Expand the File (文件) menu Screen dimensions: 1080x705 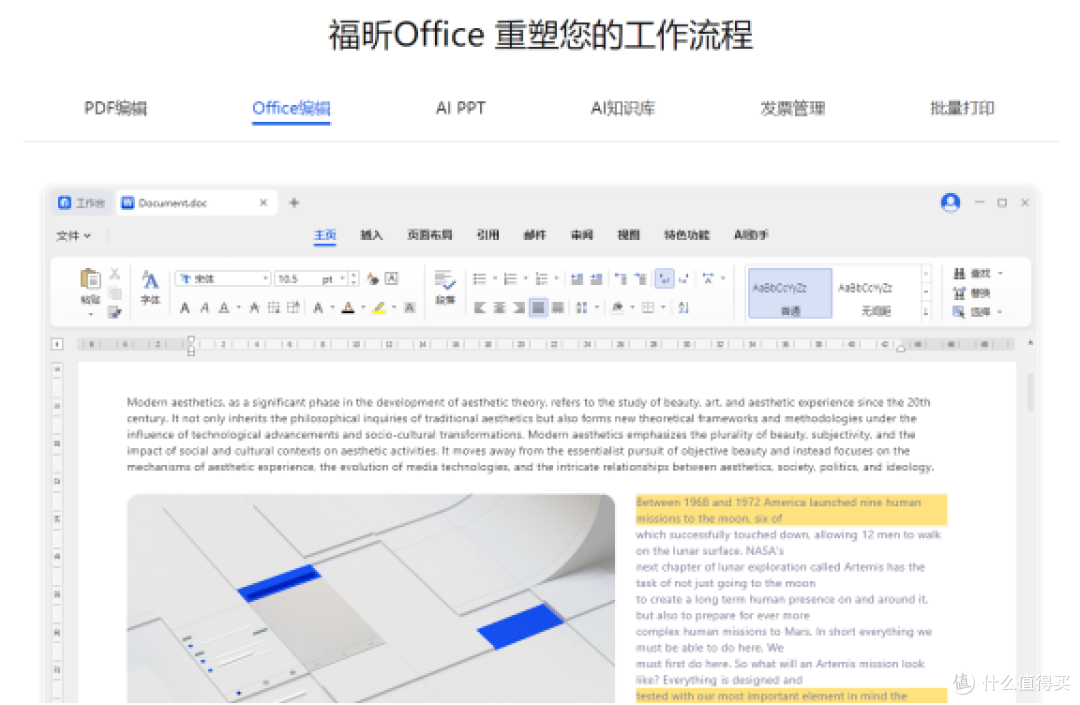tap(73, 235)
